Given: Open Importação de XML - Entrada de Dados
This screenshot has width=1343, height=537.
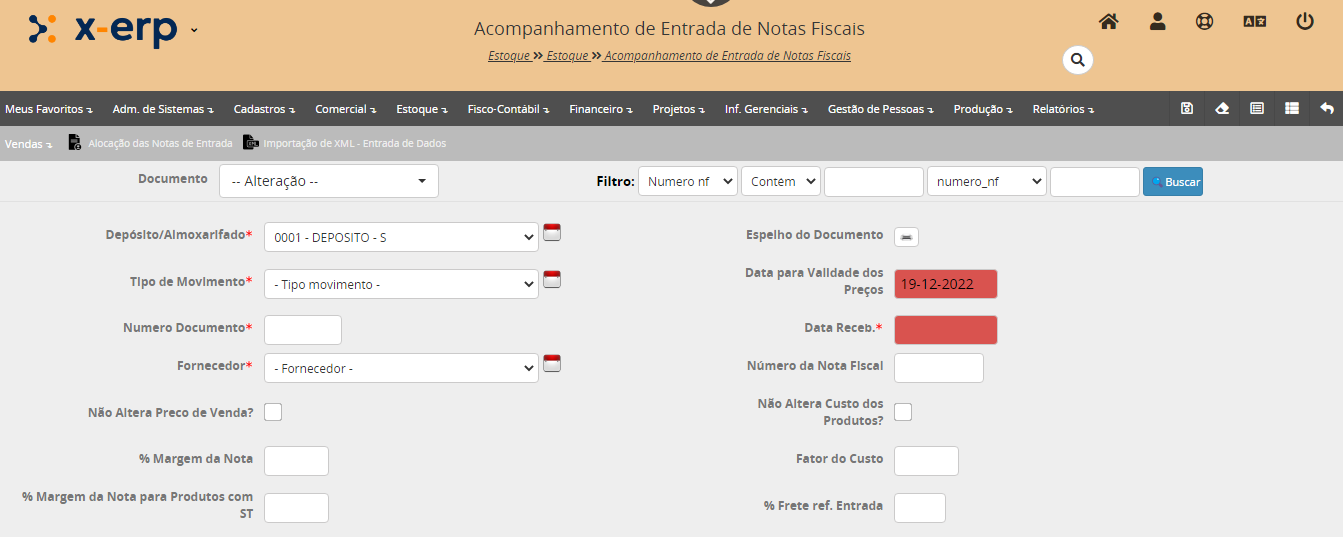Looking at the screenshot, I should 345,143.
